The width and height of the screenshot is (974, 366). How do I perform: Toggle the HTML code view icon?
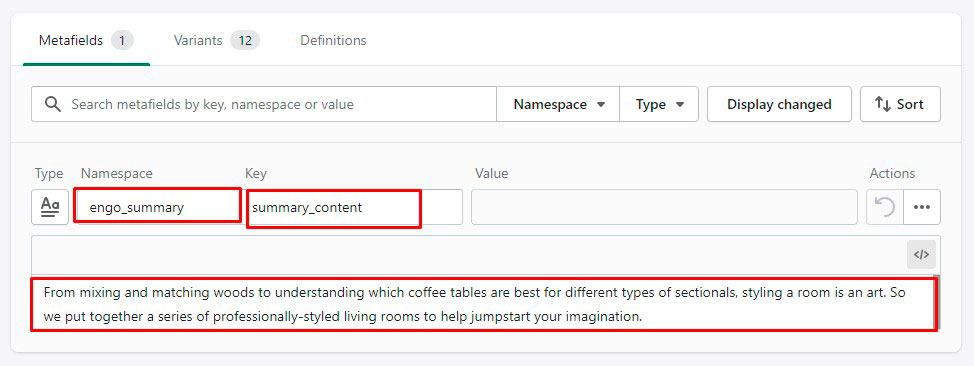[x=921, y=254]
